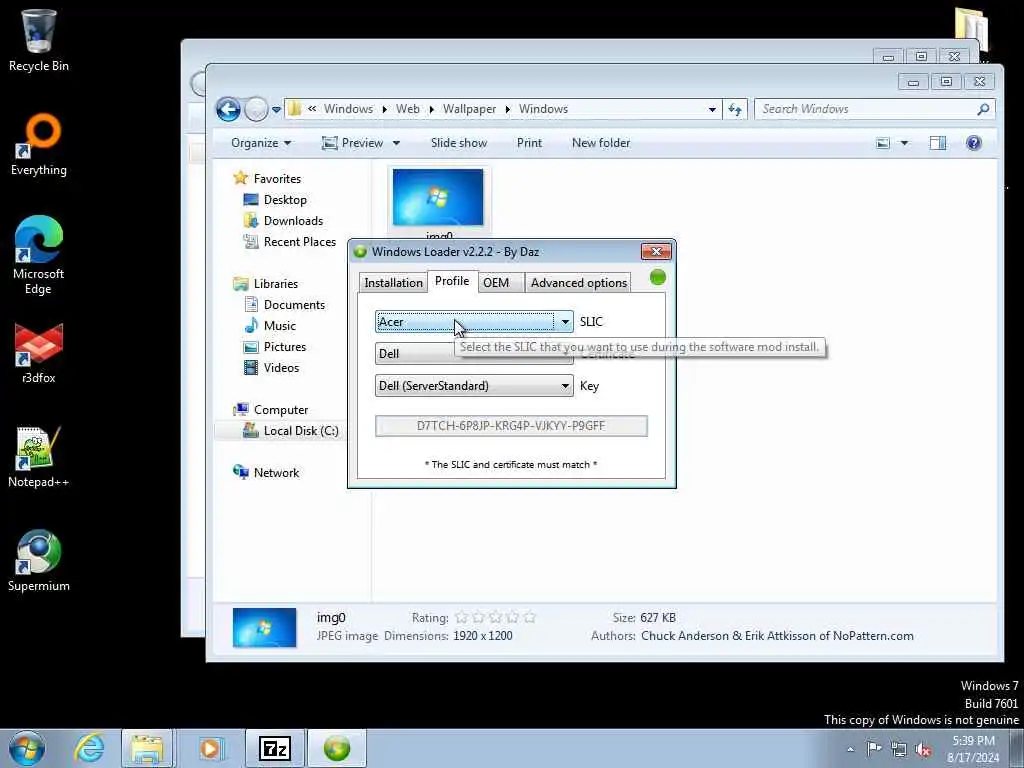Open Internet Explorer from the taskbar
Viewport: 1024px width, 768px height.
(x=89, y=748)
